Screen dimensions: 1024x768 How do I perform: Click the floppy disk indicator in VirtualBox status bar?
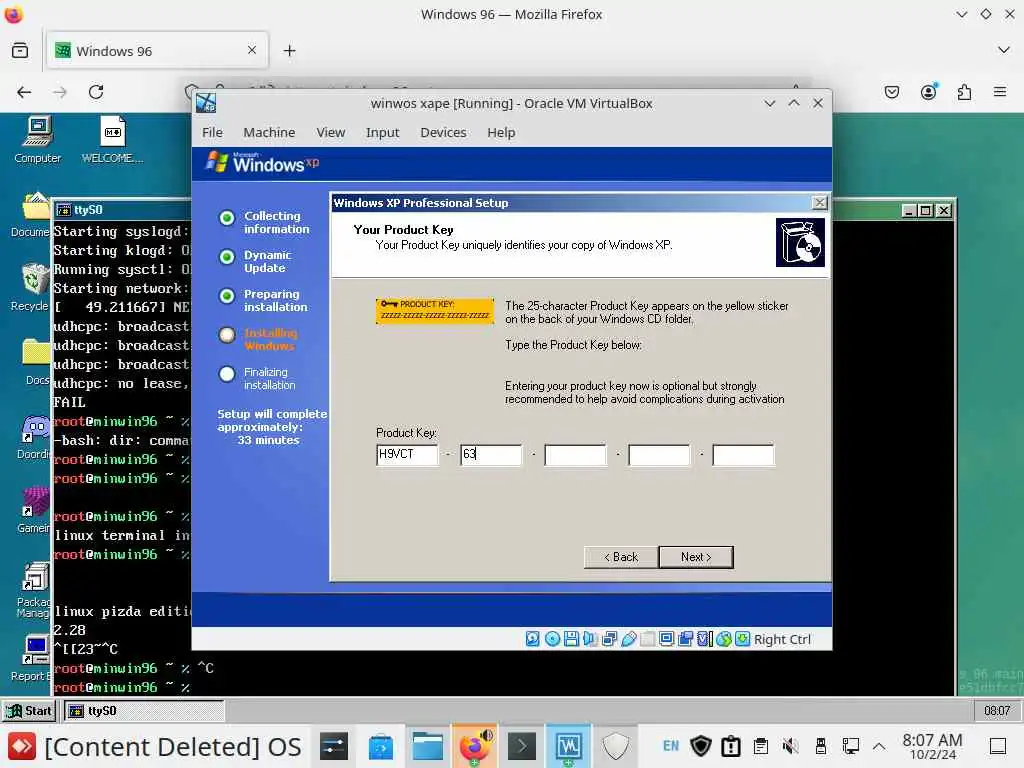pos(571,639)
